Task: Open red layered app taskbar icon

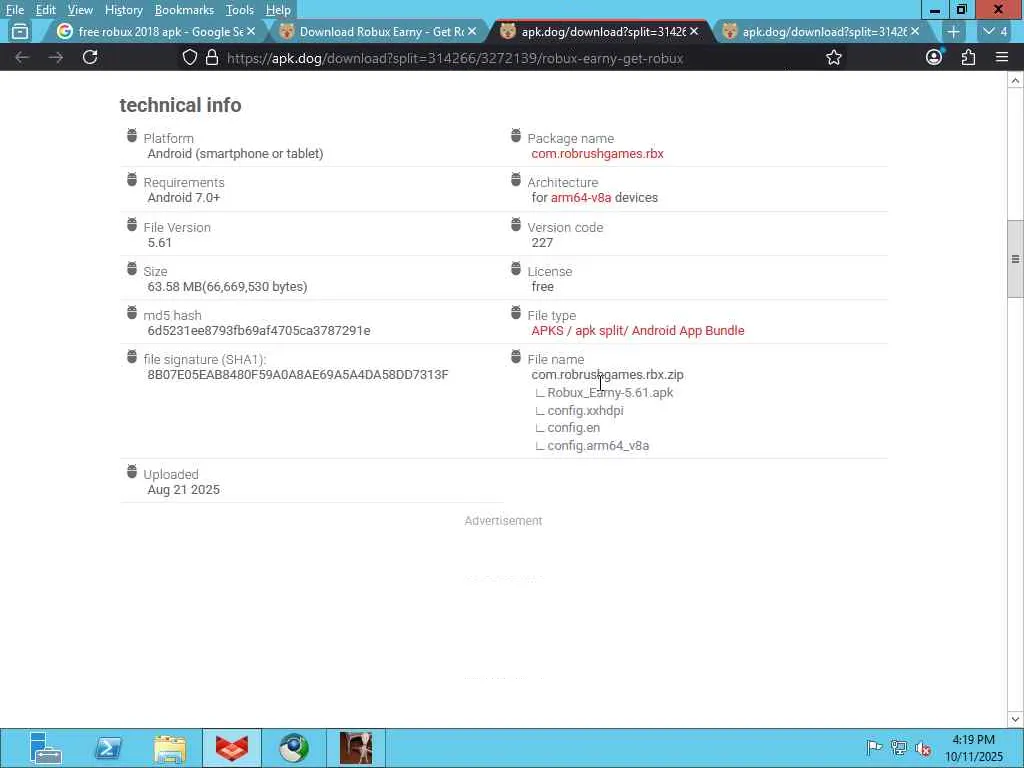Action: click(232, 748)
